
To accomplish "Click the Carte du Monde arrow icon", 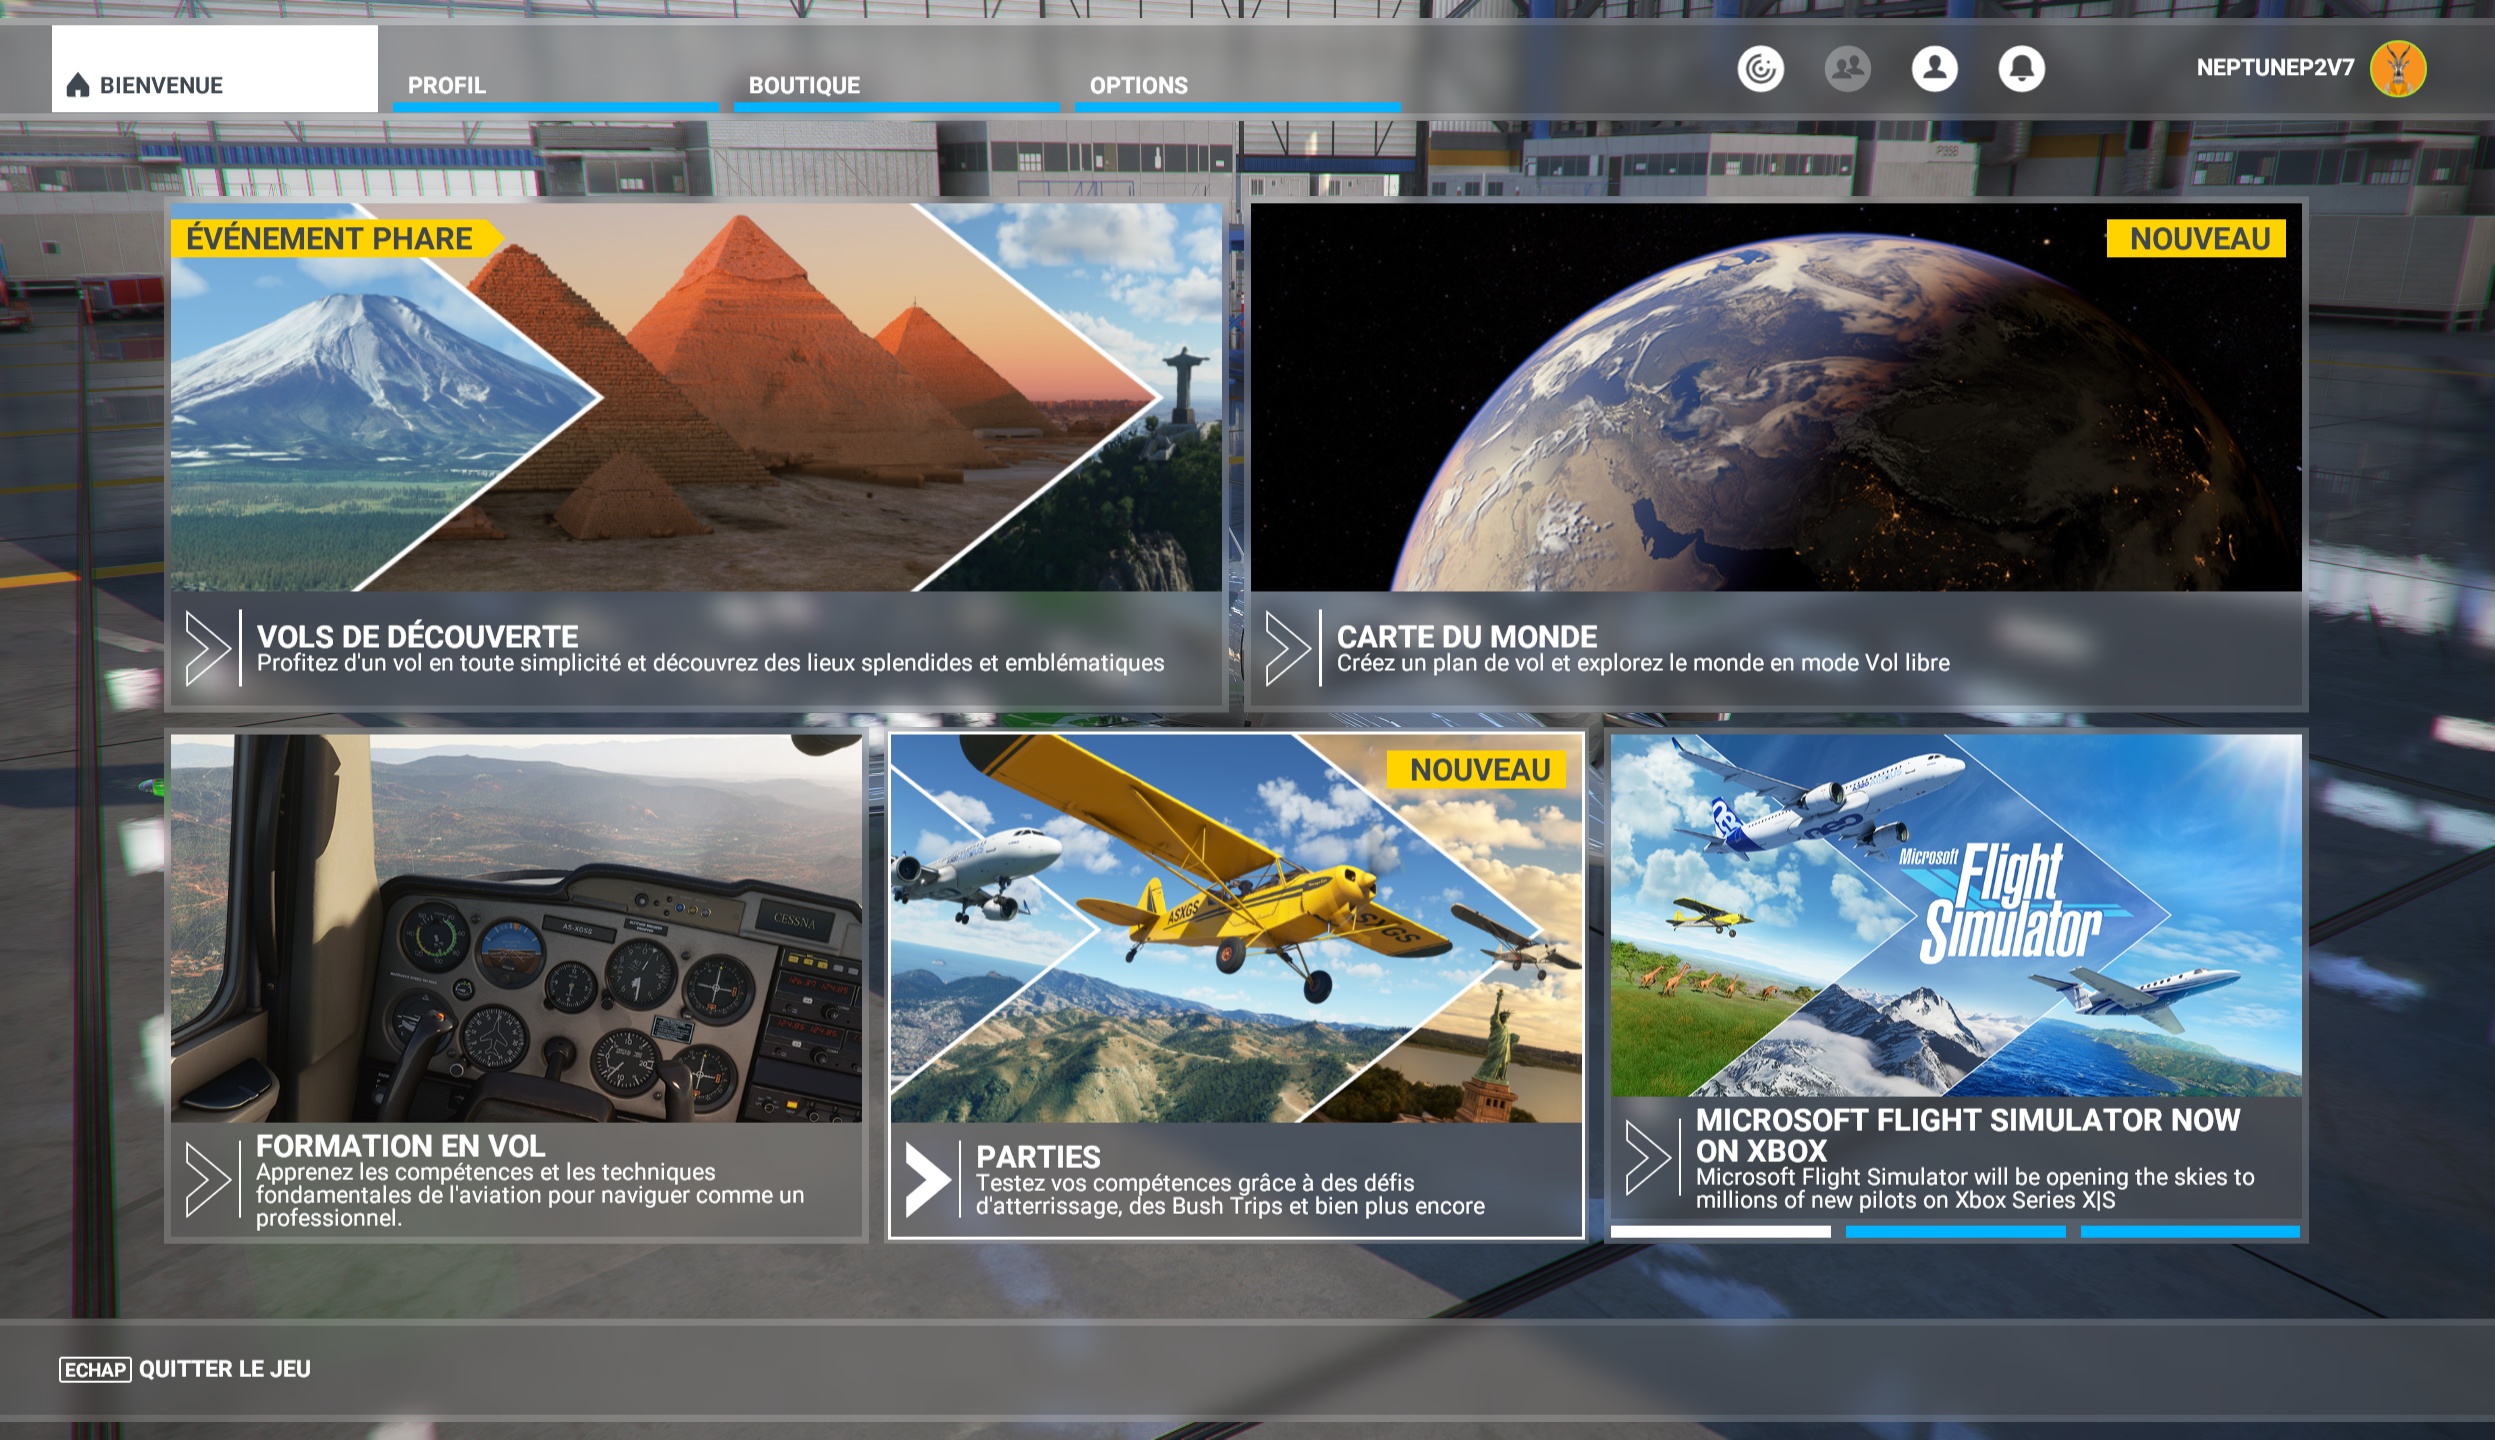I will 1288,648.
